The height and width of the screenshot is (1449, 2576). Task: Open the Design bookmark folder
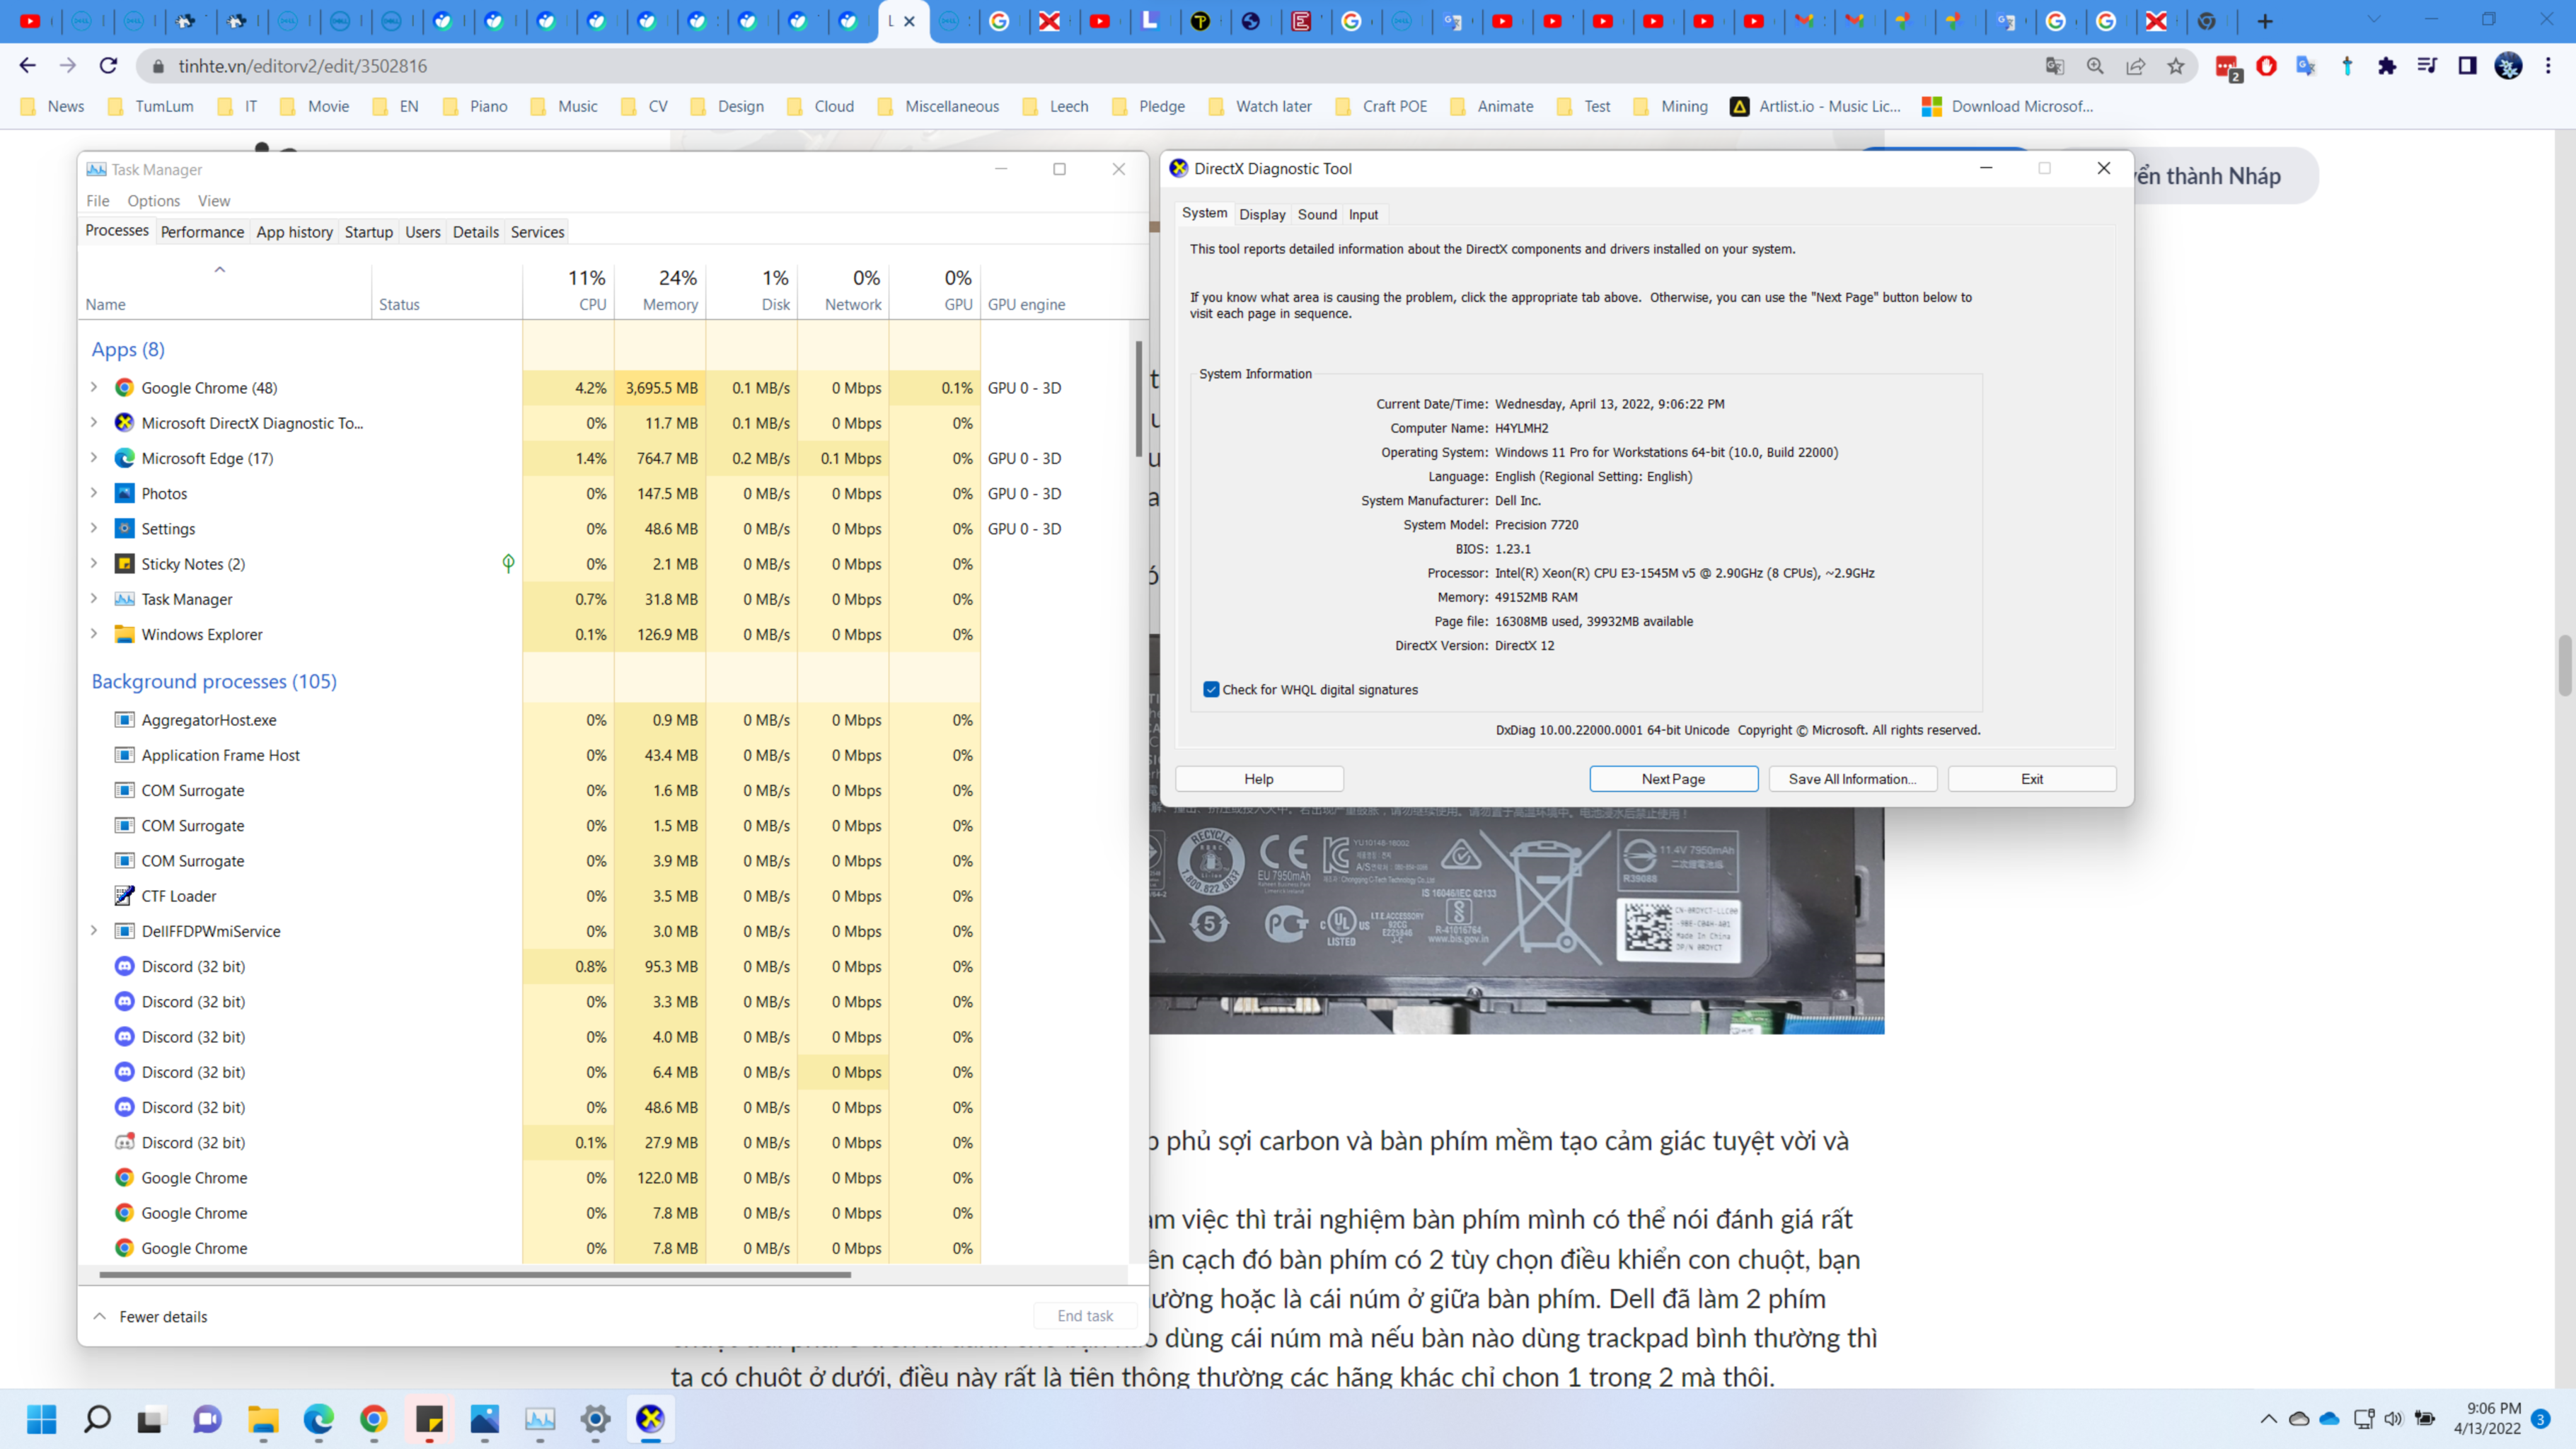click(x=728, y=106)
